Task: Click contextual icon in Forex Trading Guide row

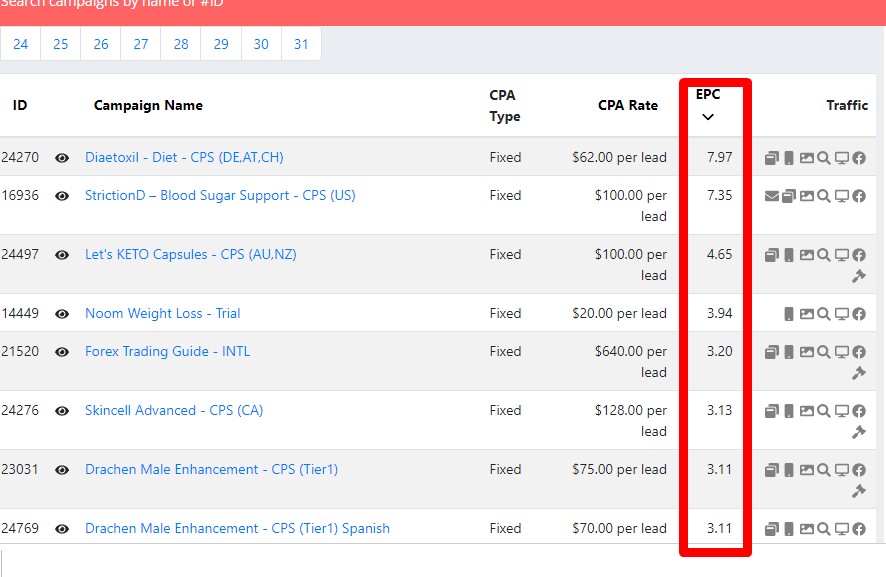Action: click(x=772, y=352)
